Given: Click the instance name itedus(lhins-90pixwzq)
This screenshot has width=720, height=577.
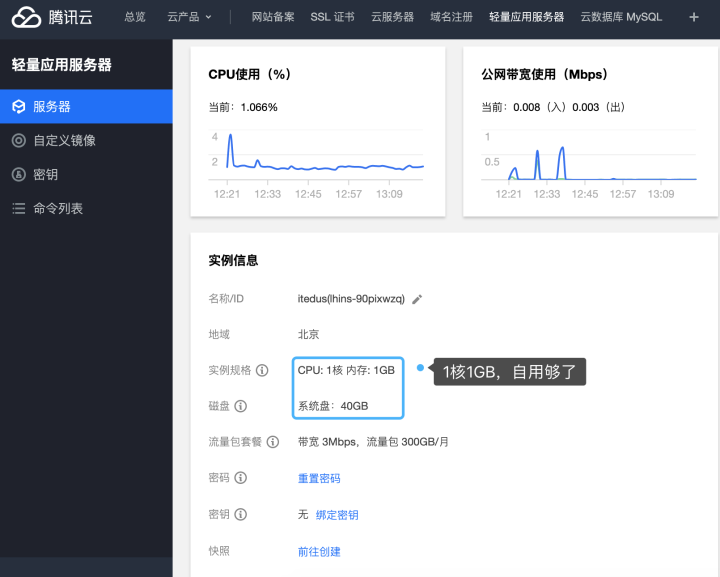Looking at the screenshot, I should click(x=351, y=299).
